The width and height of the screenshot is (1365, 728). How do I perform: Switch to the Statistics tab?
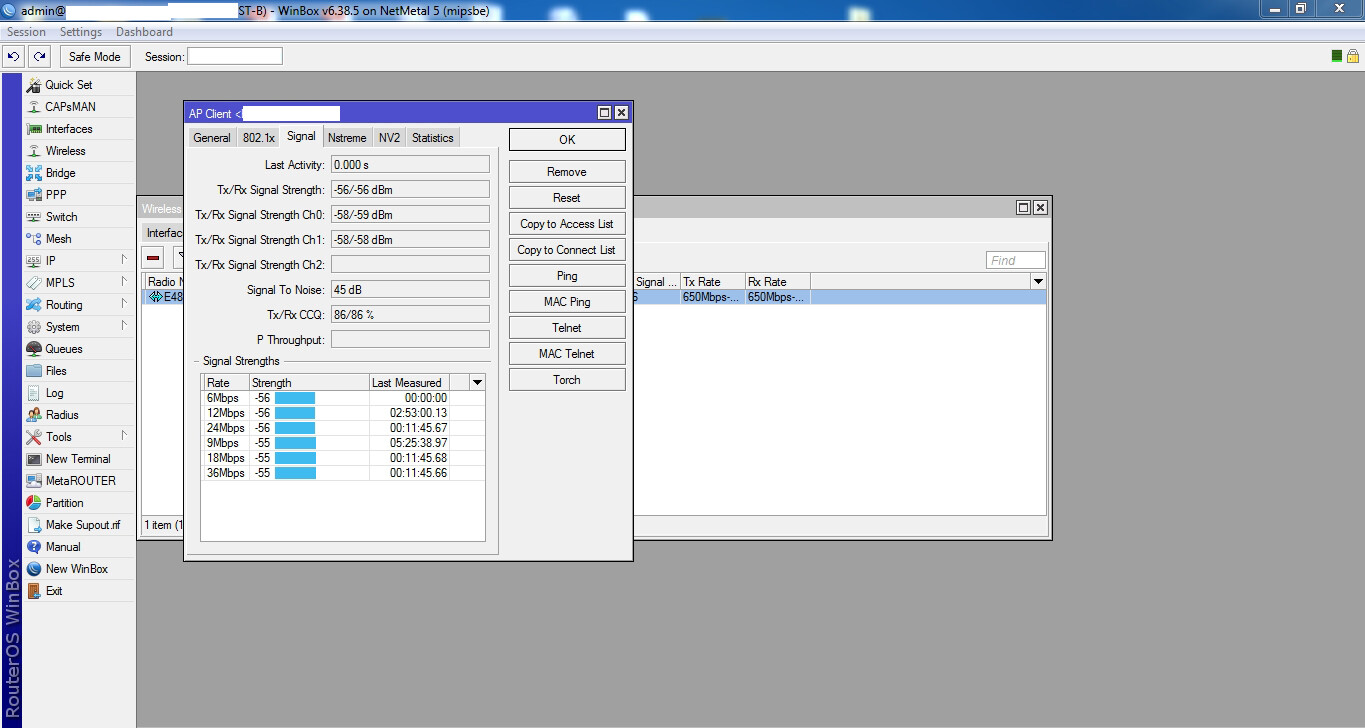coord(433,138)
